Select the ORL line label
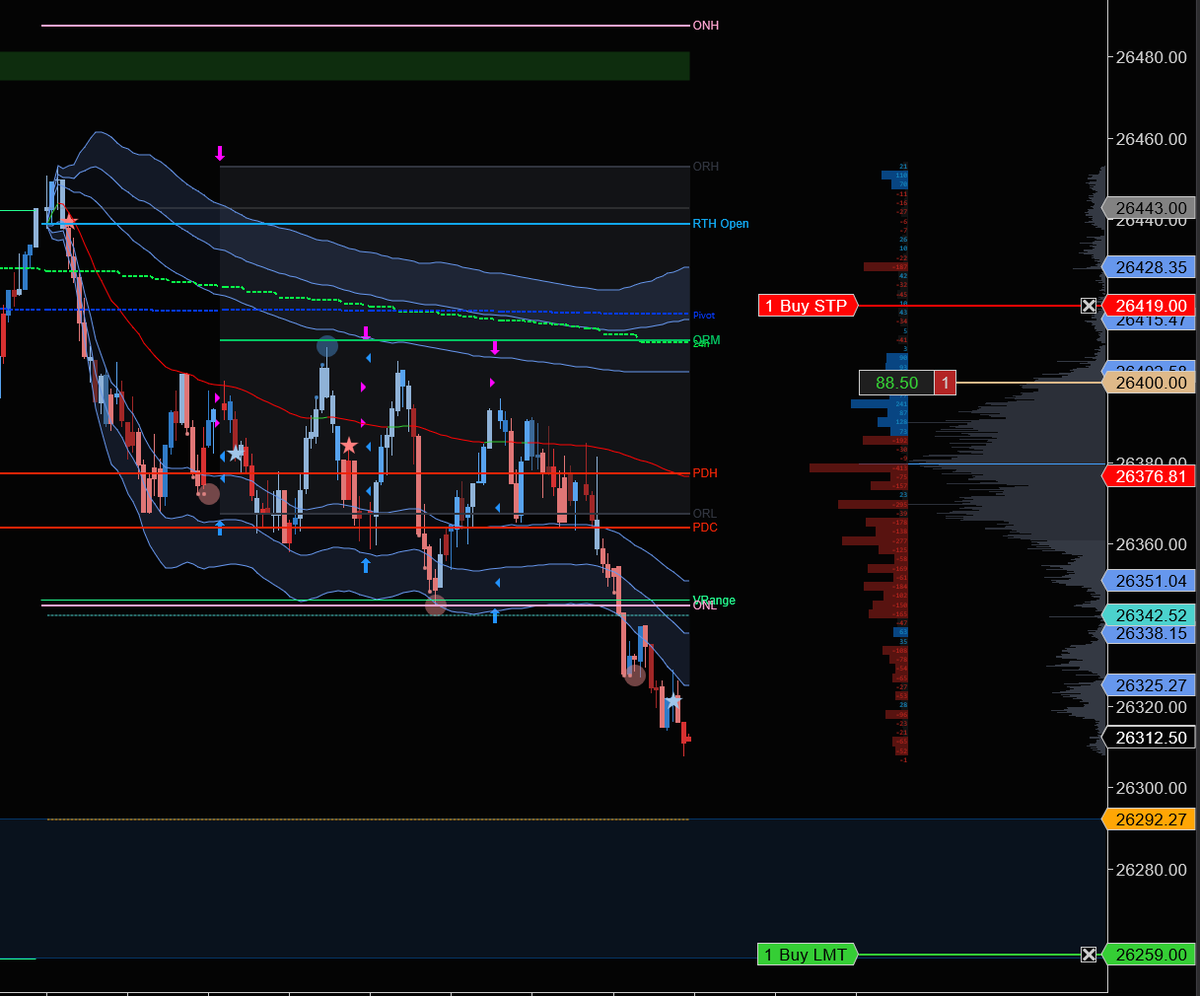 pos(704,514)
